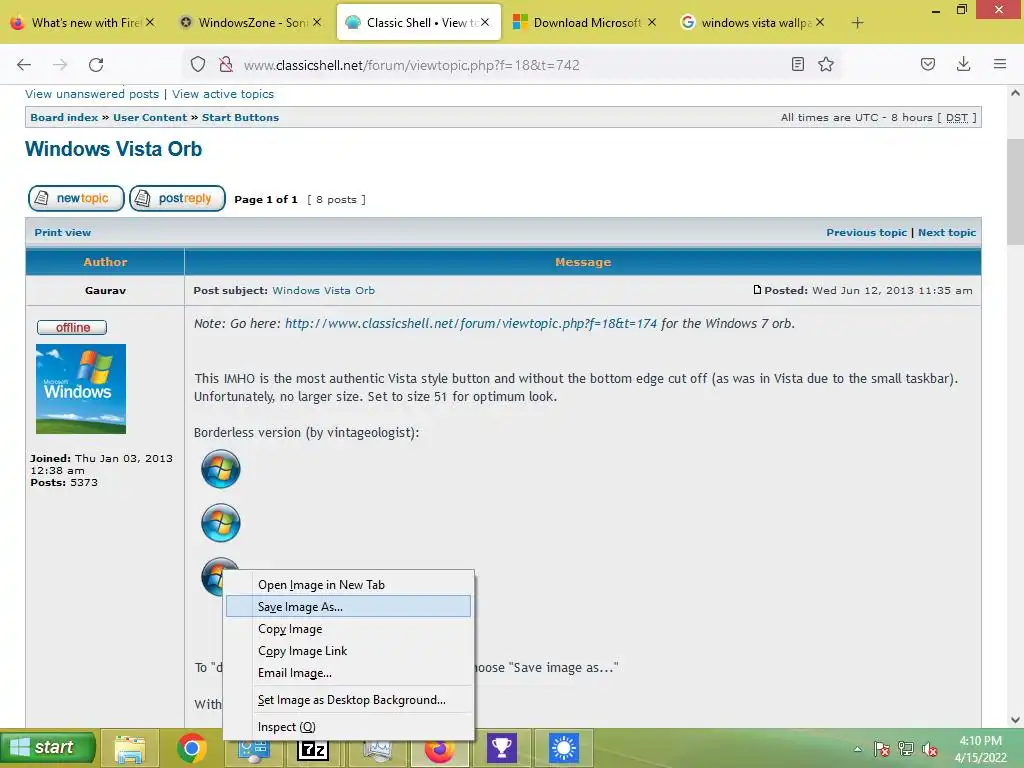Choose Inspect (Q) in context menu
This screenshot has height=768, width=1024.
(x=348, y=727)
